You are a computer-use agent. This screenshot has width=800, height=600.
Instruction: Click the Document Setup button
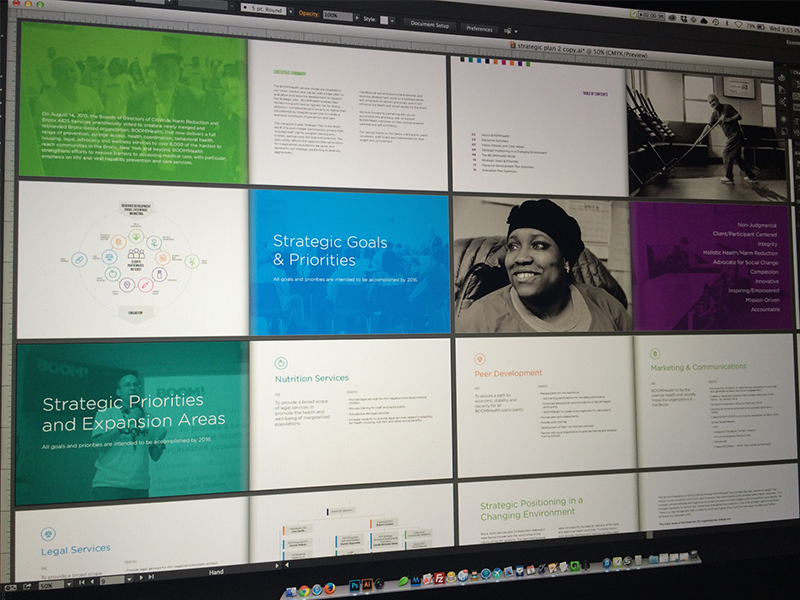[x=430, y=24]
